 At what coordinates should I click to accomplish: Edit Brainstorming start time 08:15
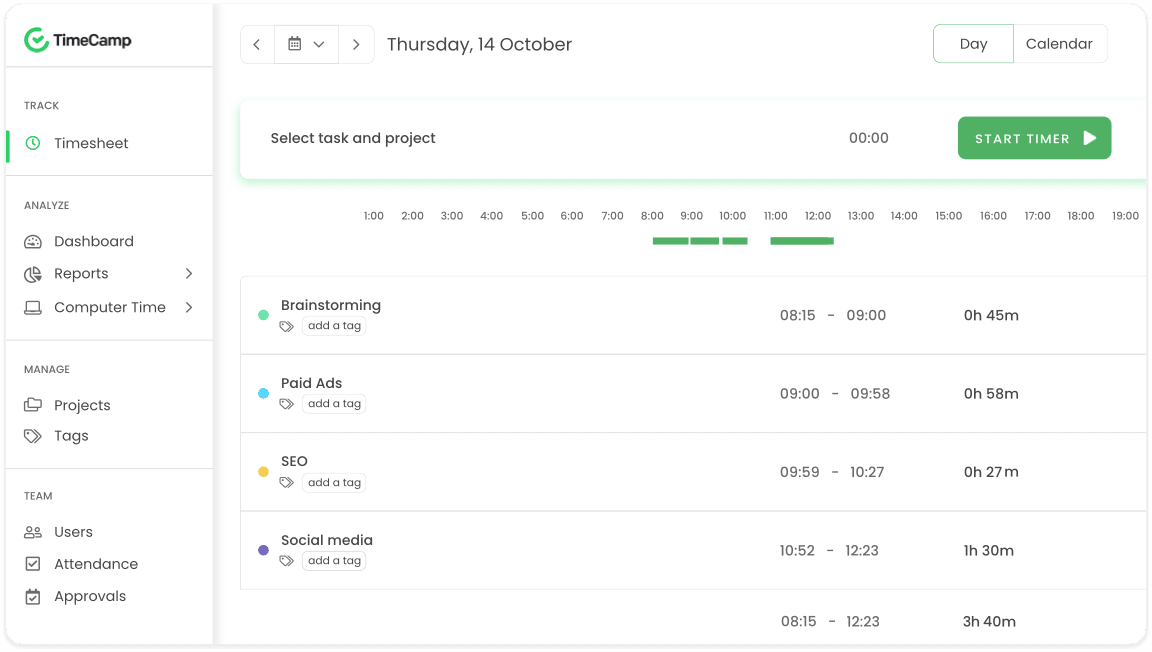click(x=798, y=315)
